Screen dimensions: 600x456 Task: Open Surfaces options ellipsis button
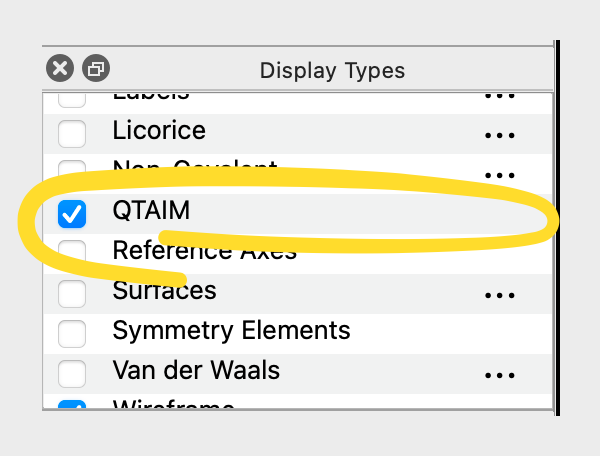pyautogui.click(x=498, y=295)
